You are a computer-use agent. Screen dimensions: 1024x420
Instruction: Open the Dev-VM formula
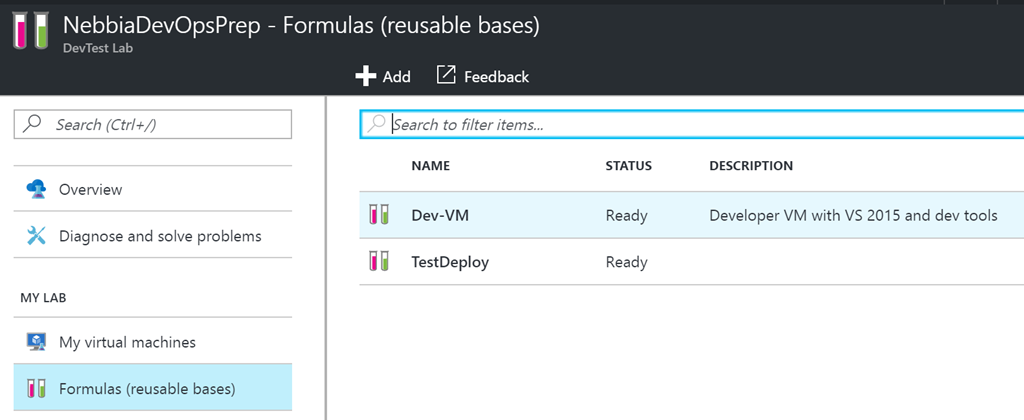[692, 215]
